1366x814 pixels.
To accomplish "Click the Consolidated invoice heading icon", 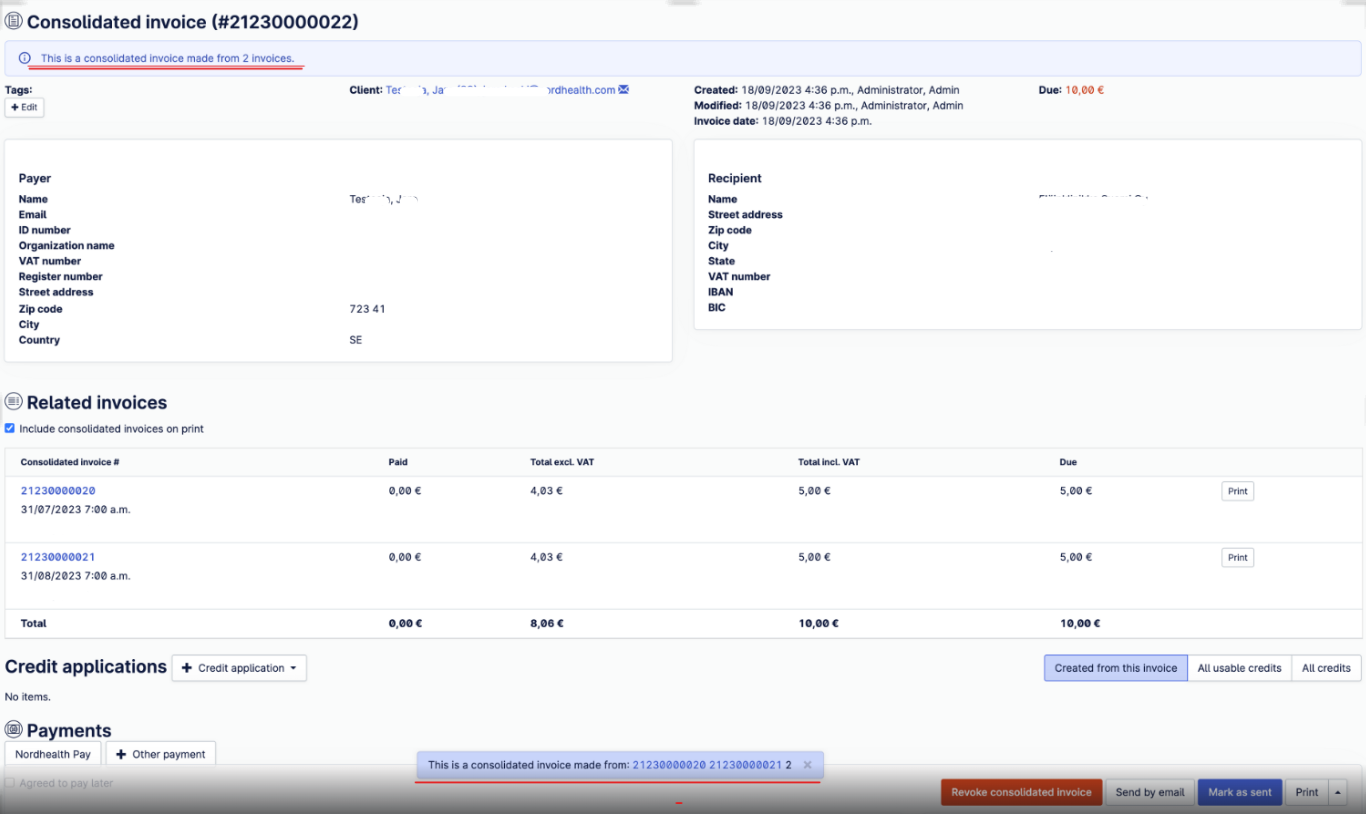I will coord(14,22).
